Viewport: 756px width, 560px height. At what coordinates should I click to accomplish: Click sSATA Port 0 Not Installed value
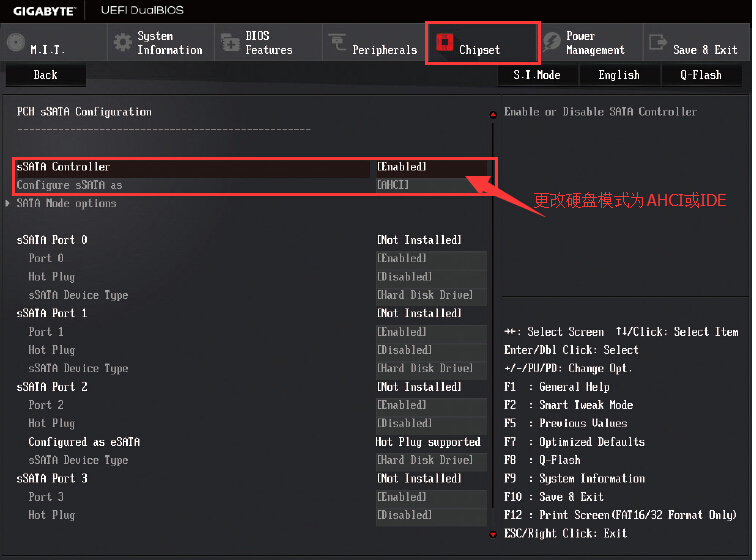pos(419,240)
